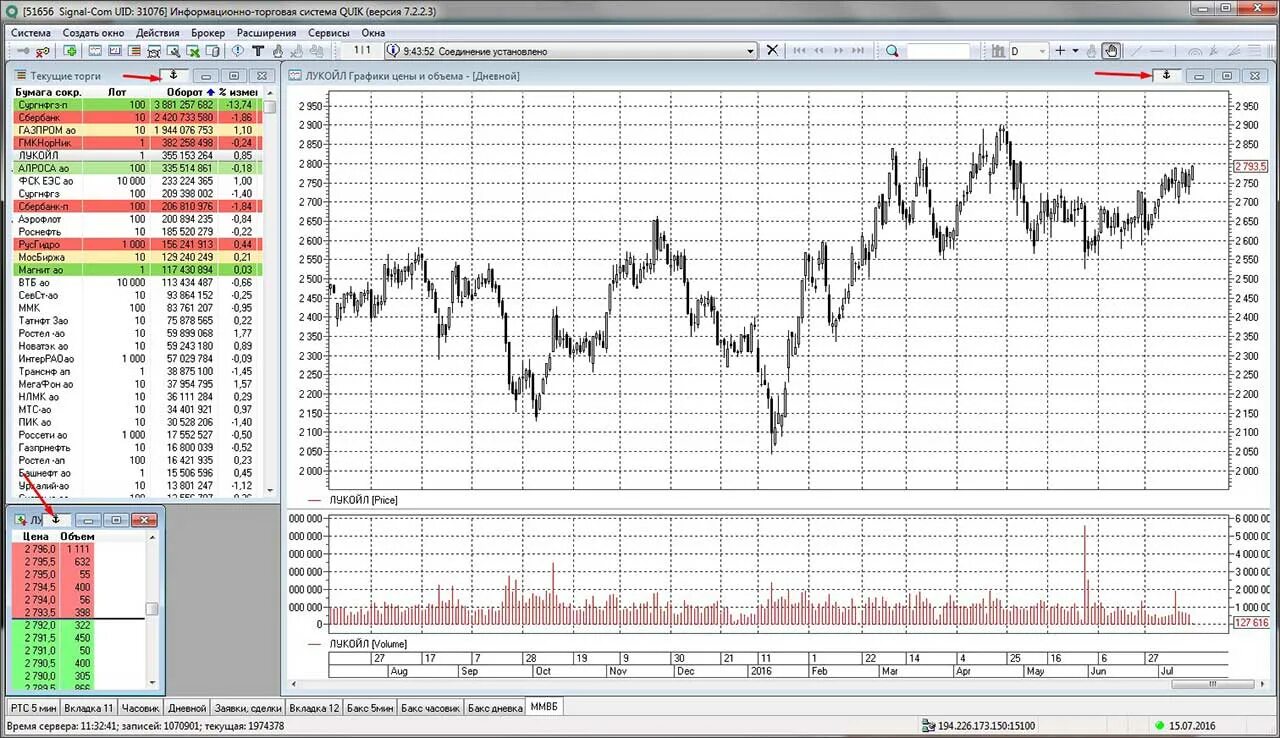1280x738 pixels.
Task: Switch to Часовик tab
Action: (x=141, y=708)
